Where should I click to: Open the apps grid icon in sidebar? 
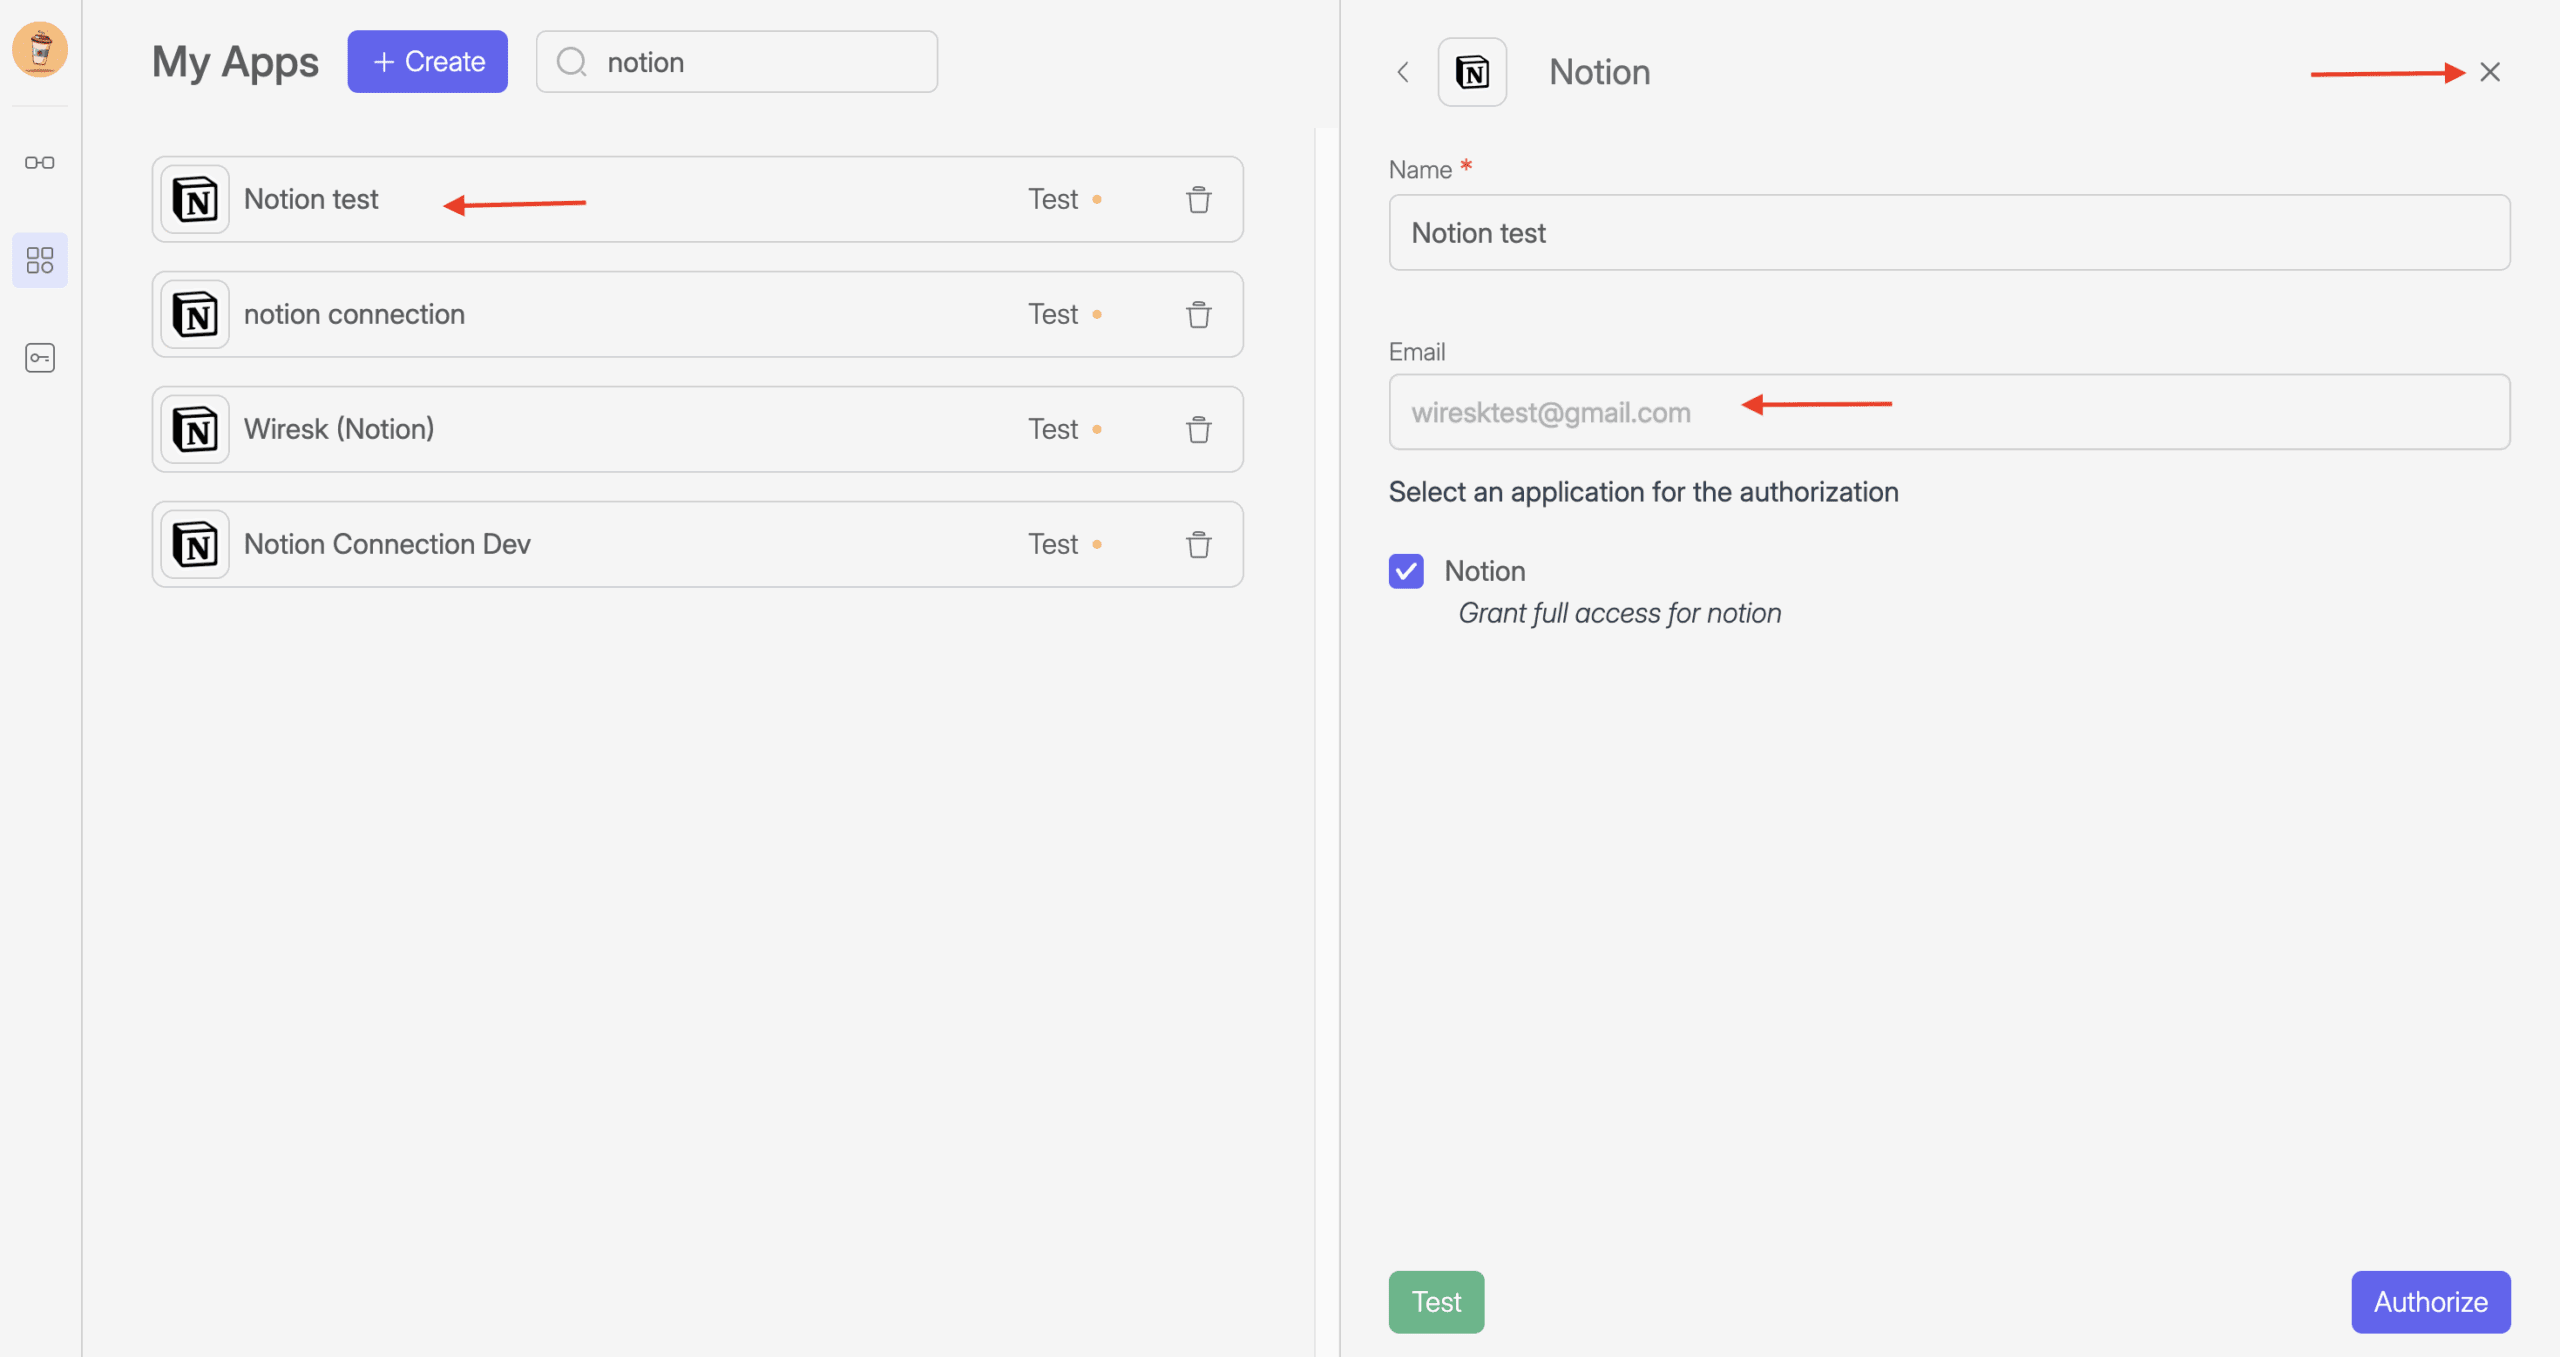click(40, 260)
